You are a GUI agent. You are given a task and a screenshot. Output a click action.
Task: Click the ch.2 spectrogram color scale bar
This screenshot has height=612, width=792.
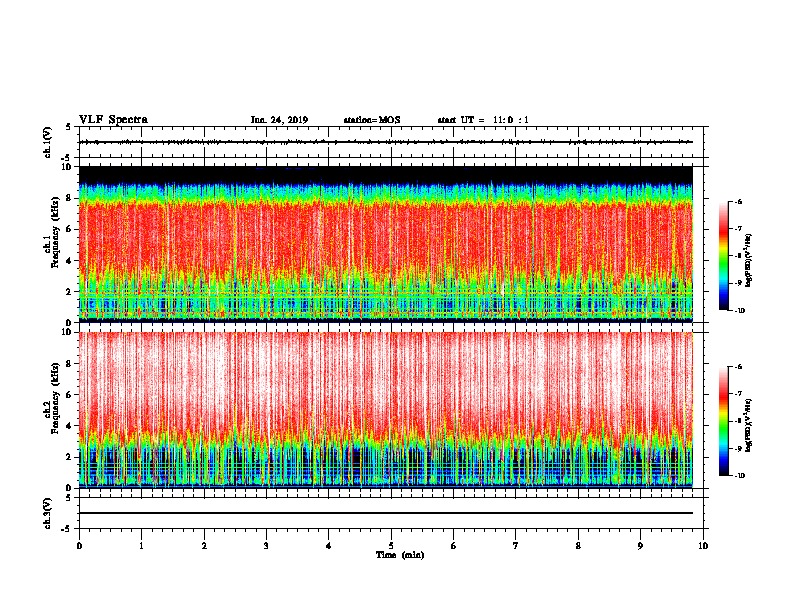(724, 421)
